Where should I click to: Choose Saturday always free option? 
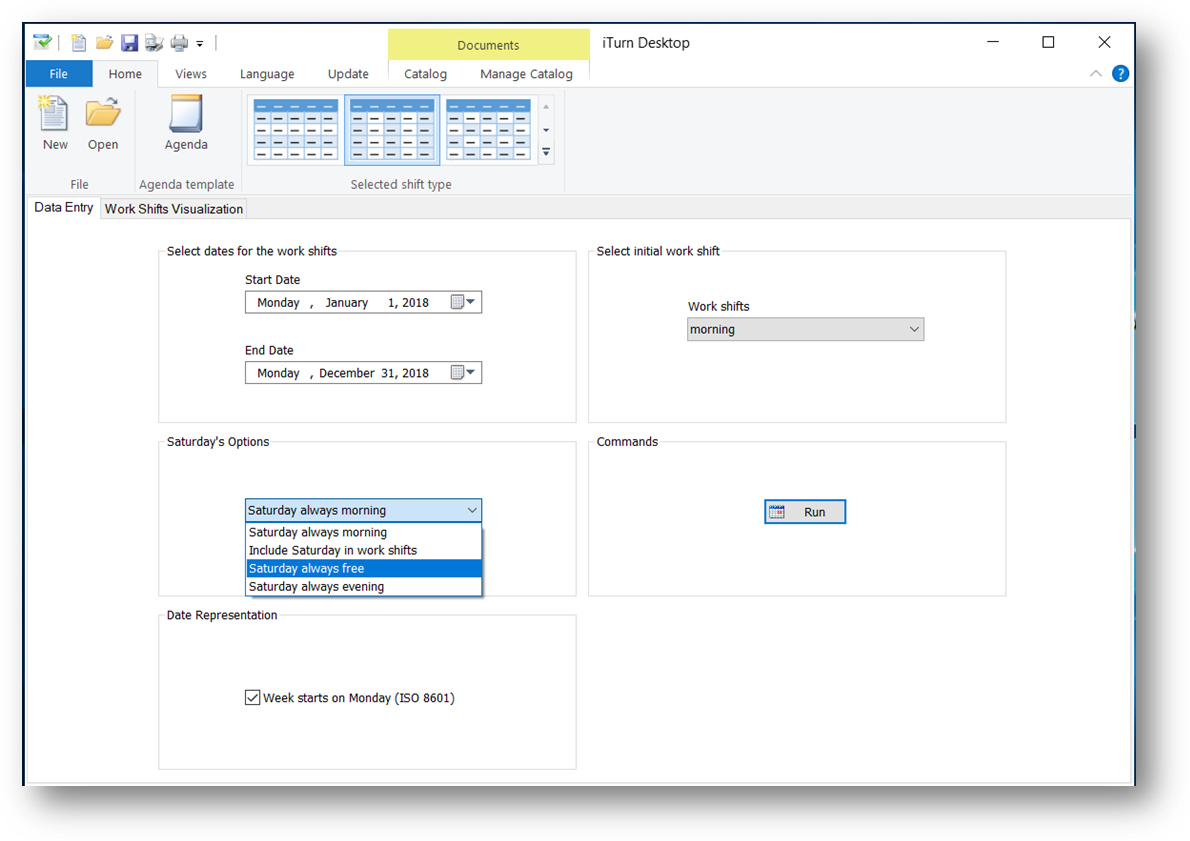364,569
